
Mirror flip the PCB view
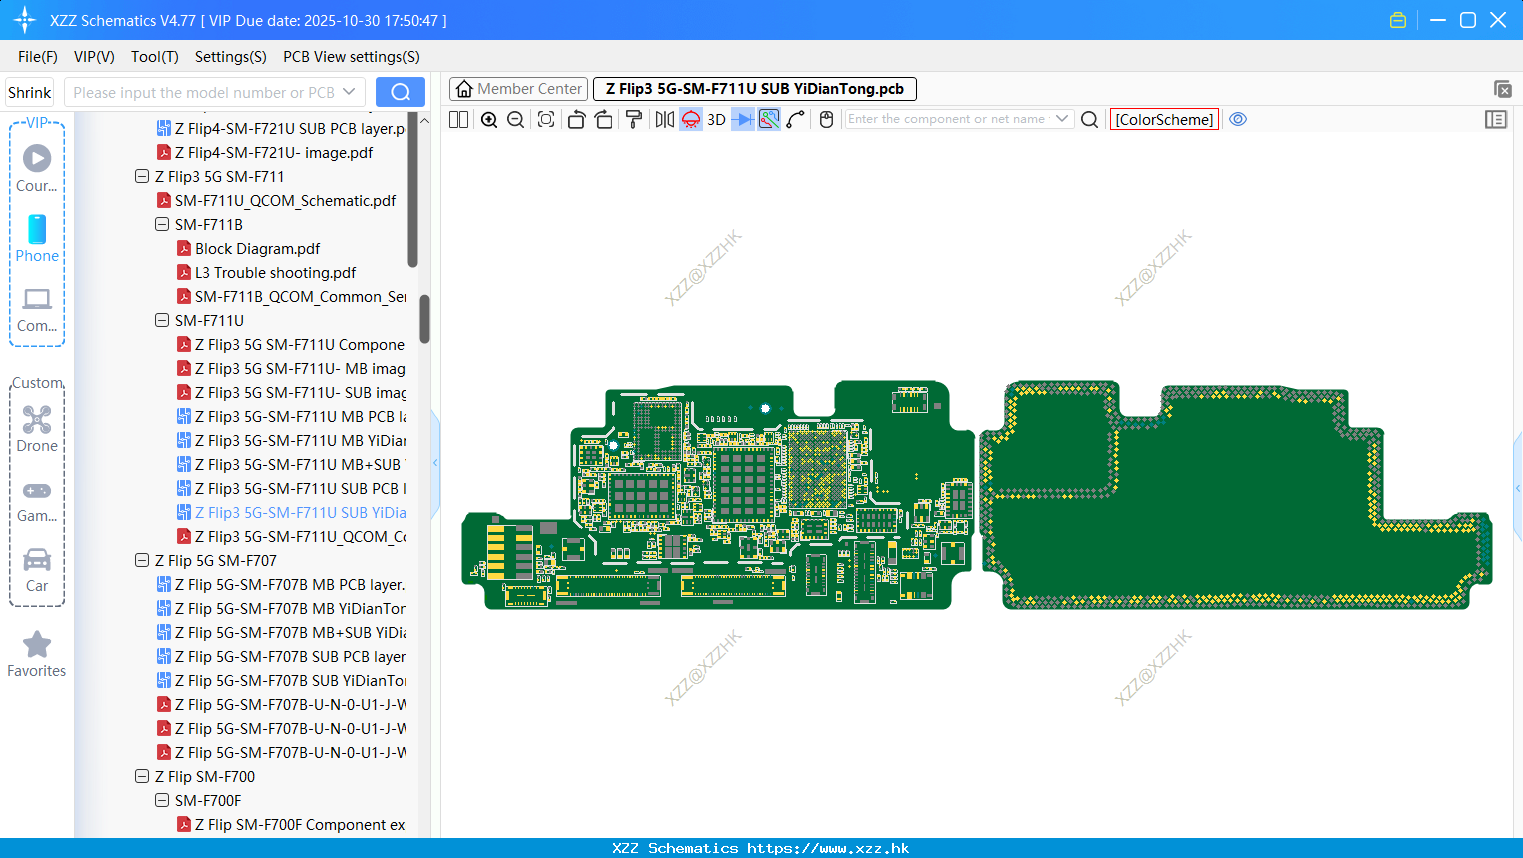[664, 119]
